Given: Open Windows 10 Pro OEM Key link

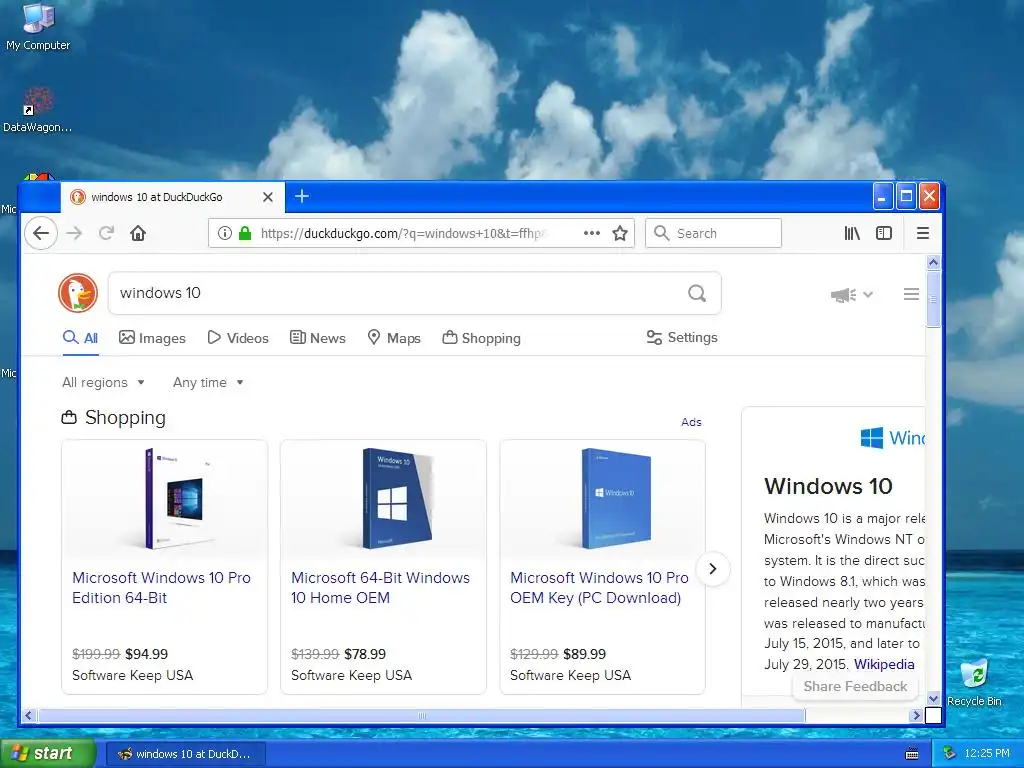Looking at the screenshot, I should point(599,588).
